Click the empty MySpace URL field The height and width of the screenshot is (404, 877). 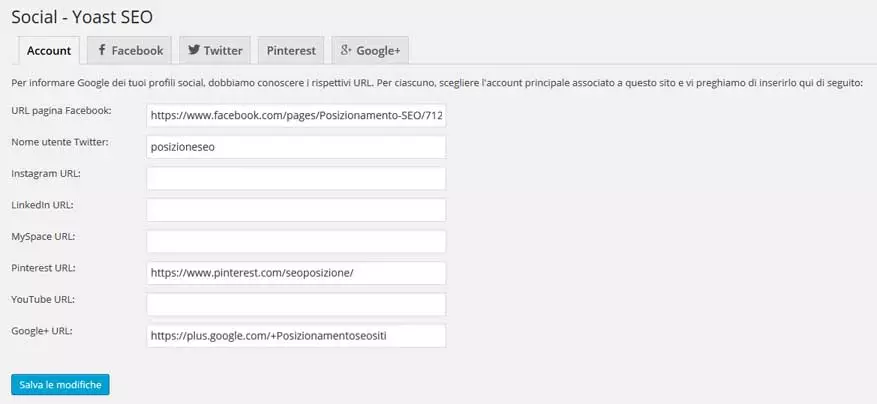click(x=296, y=241)
